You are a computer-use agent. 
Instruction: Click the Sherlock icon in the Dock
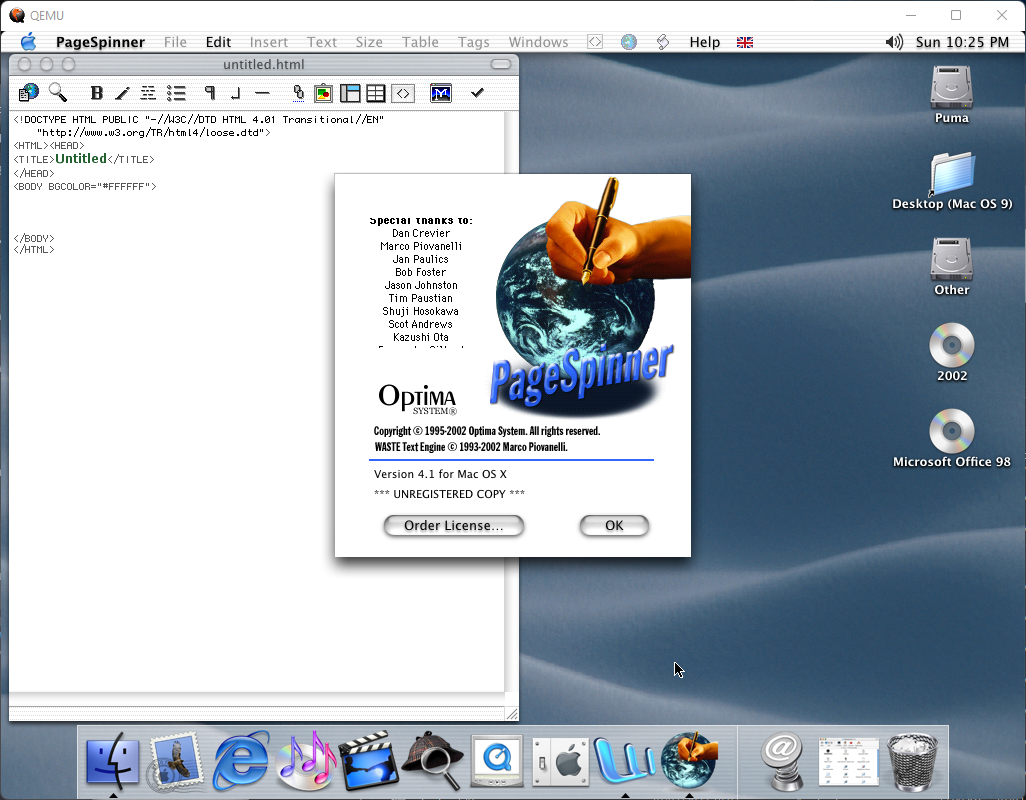(x=431, y=761)
